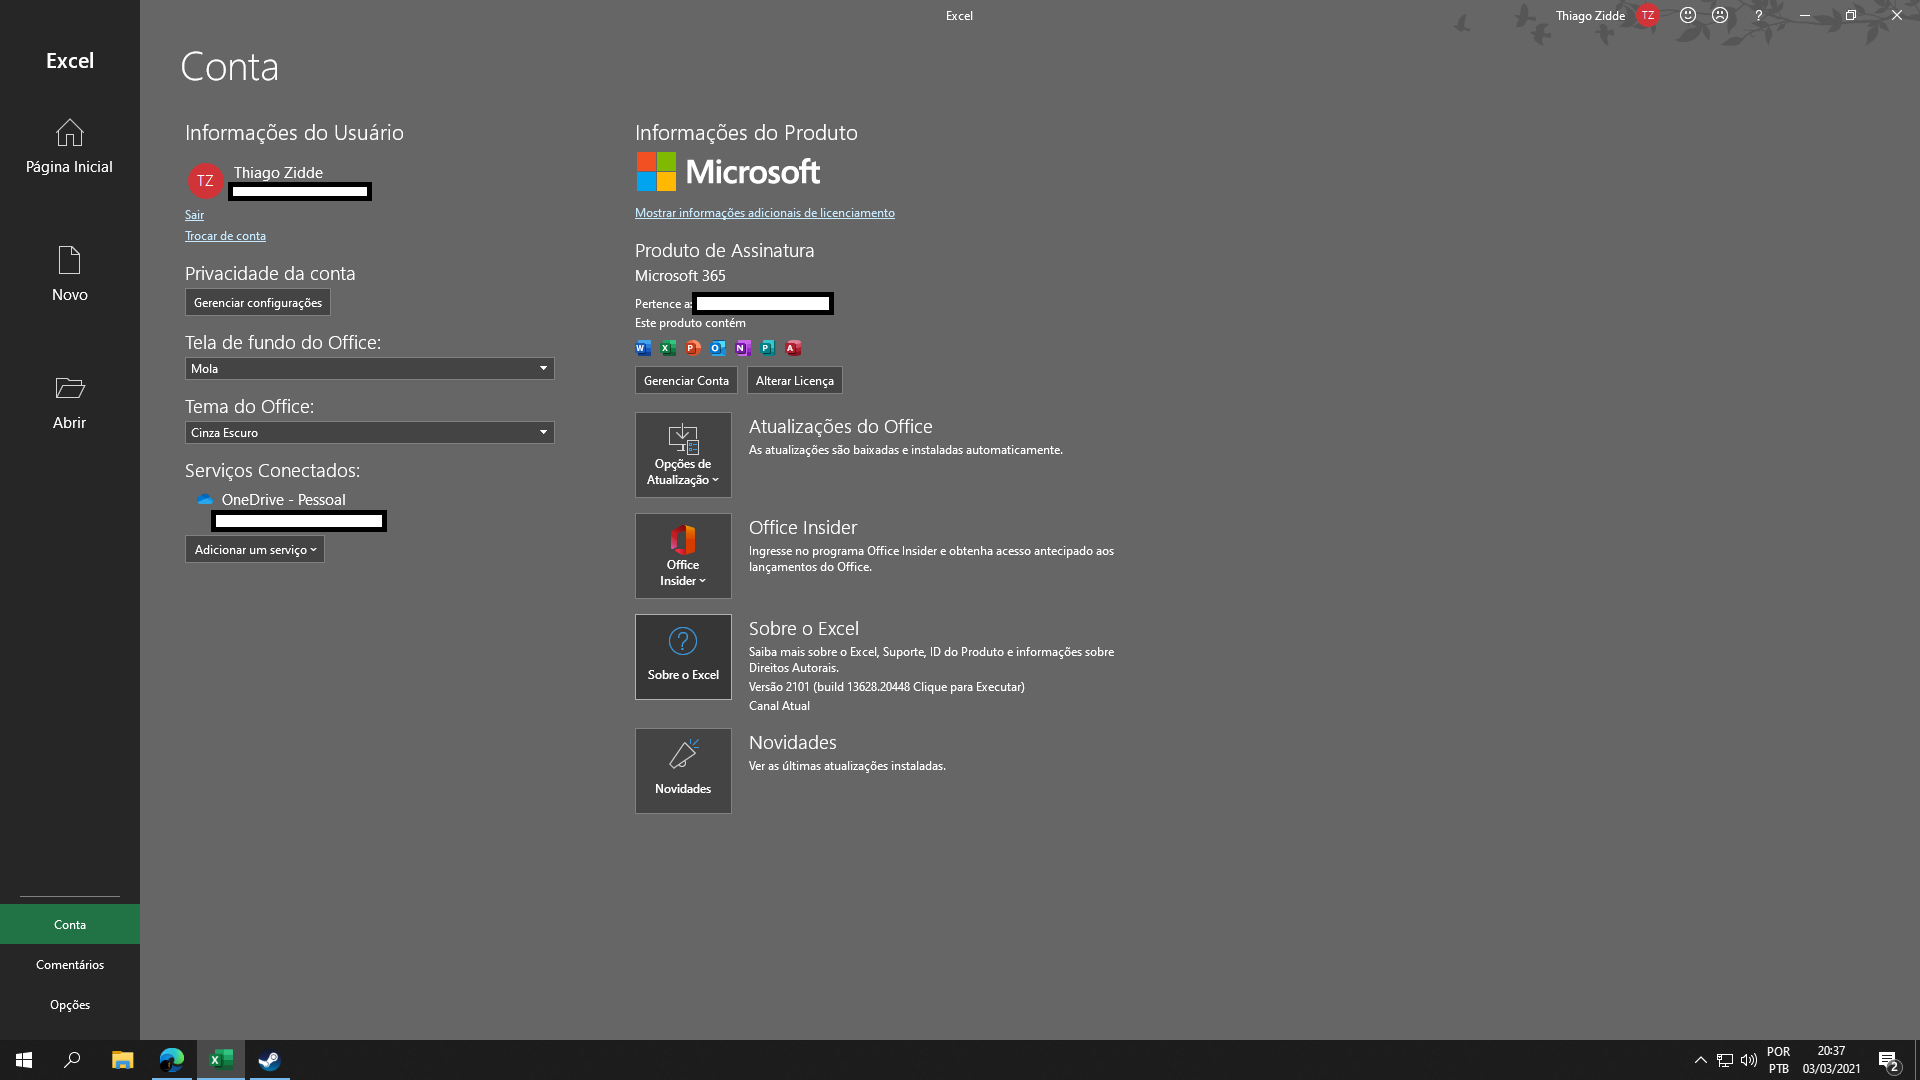Select the Conta tab in sidebar
Screen dimensions: 1920x1080
coord(70,924)
